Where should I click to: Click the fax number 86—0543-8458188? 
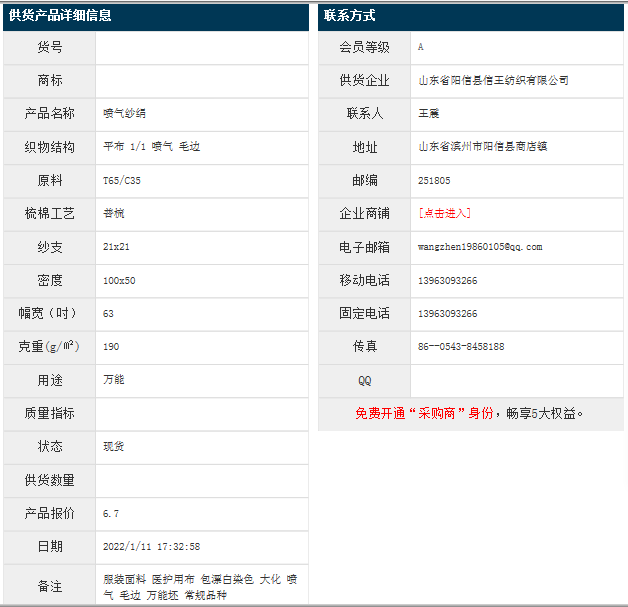pyautogui.click(x=460, y=347)
